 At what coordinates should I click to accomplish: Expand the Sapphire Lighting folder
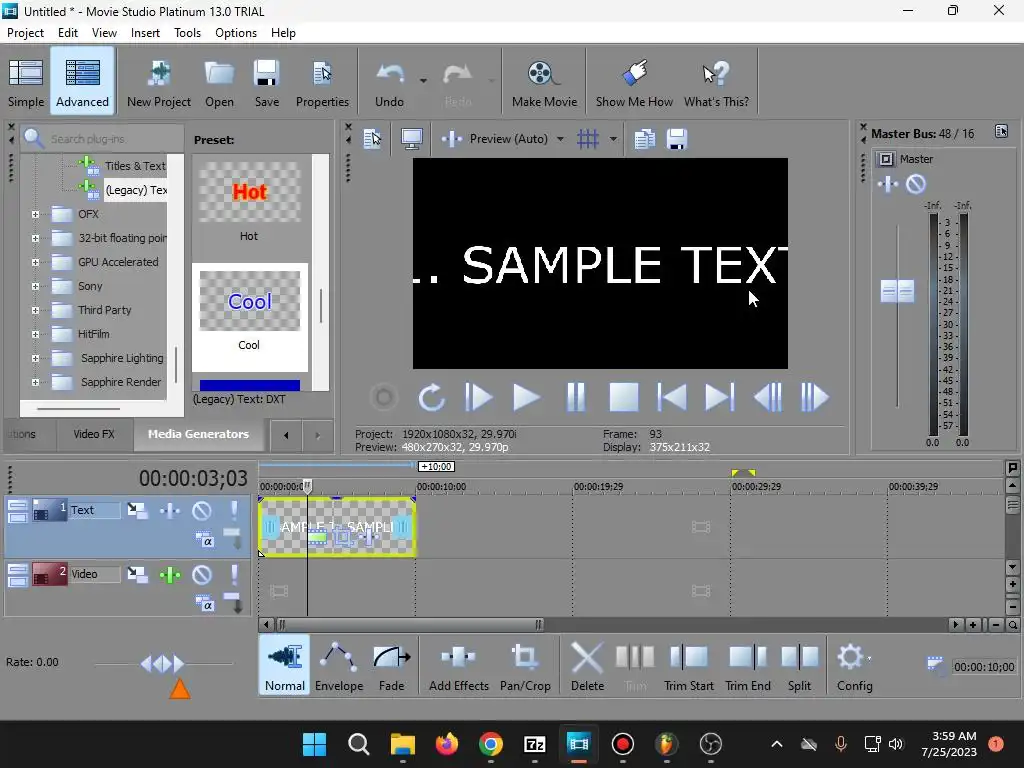[35, 358]
